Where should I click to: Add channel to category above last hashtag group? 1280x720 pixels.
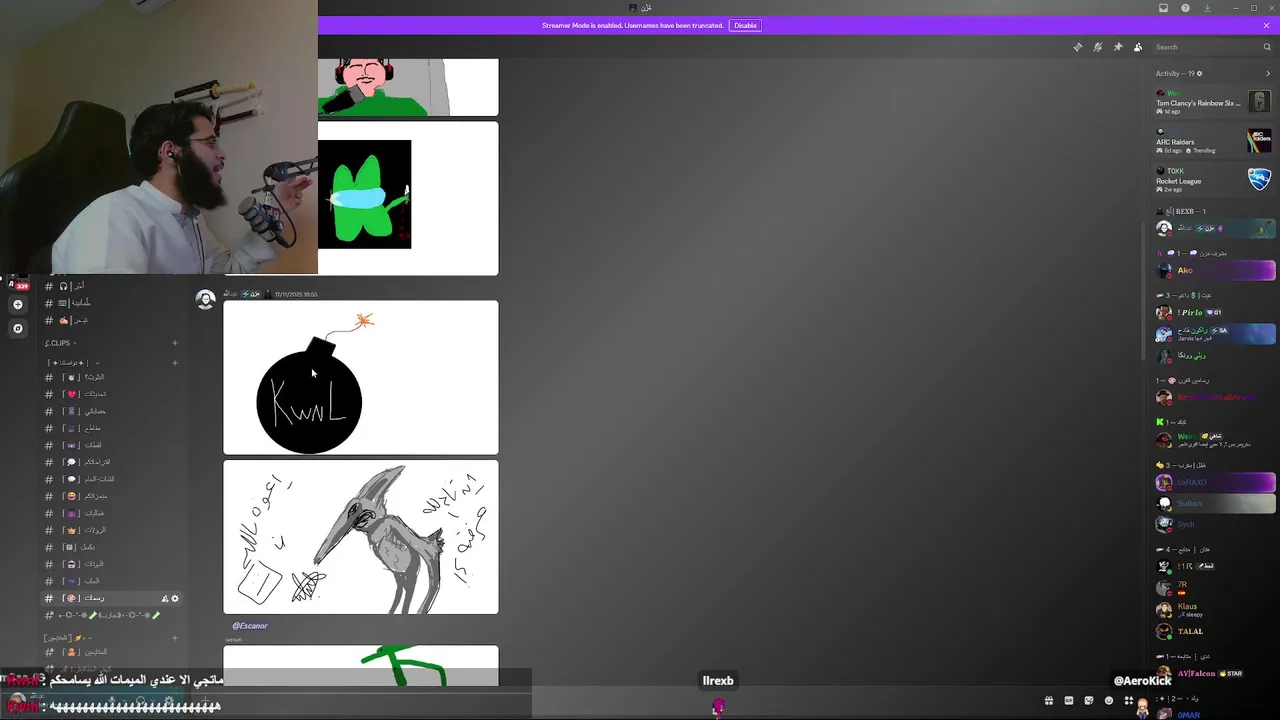pos(175,638)
